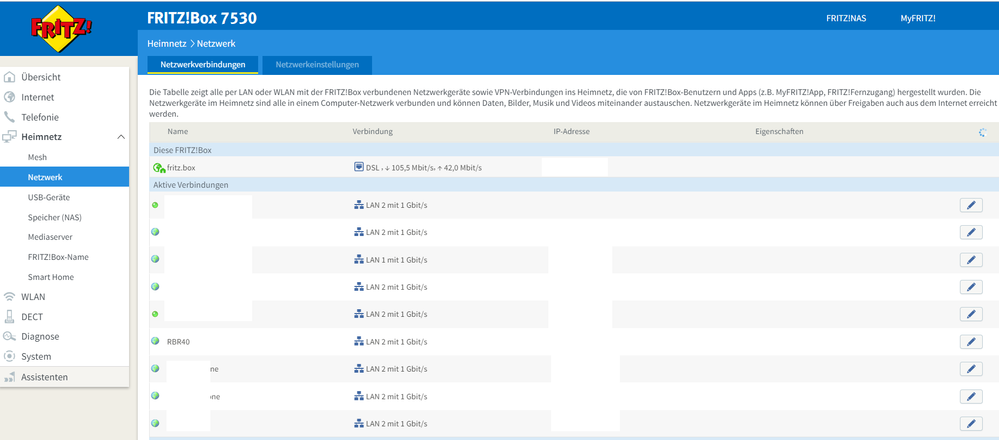The image size is (999, 440).
Task: Sort table by Verbindung column header
Action: pos(372,132)
